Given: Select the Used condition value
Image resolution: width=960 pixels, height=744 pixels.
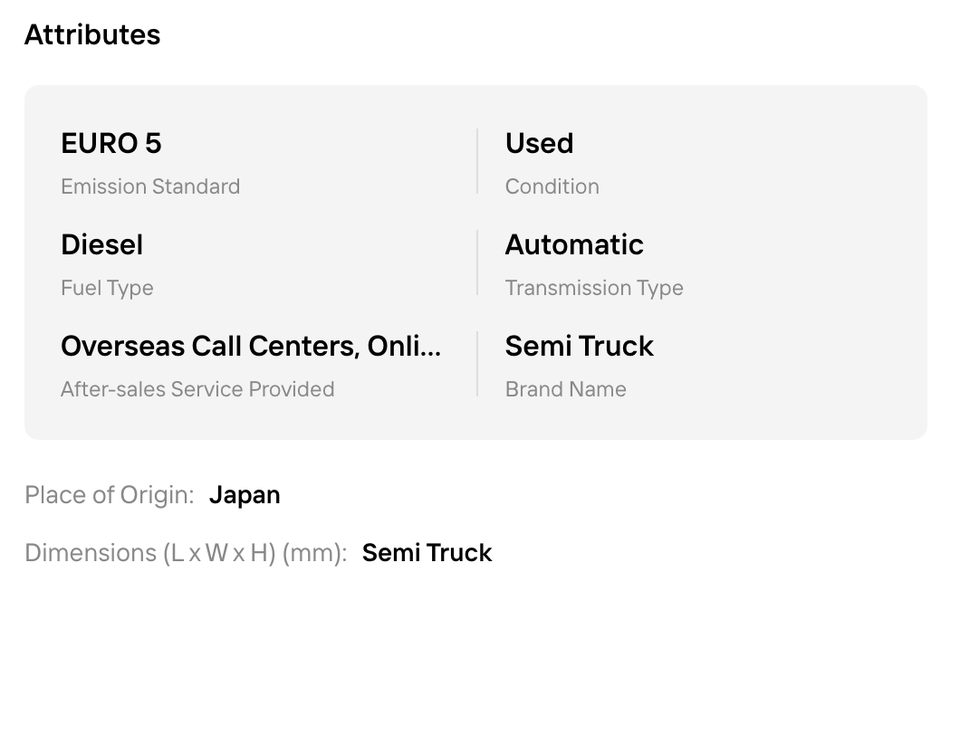Looking at the screenshot, I should tap(539, 143).
